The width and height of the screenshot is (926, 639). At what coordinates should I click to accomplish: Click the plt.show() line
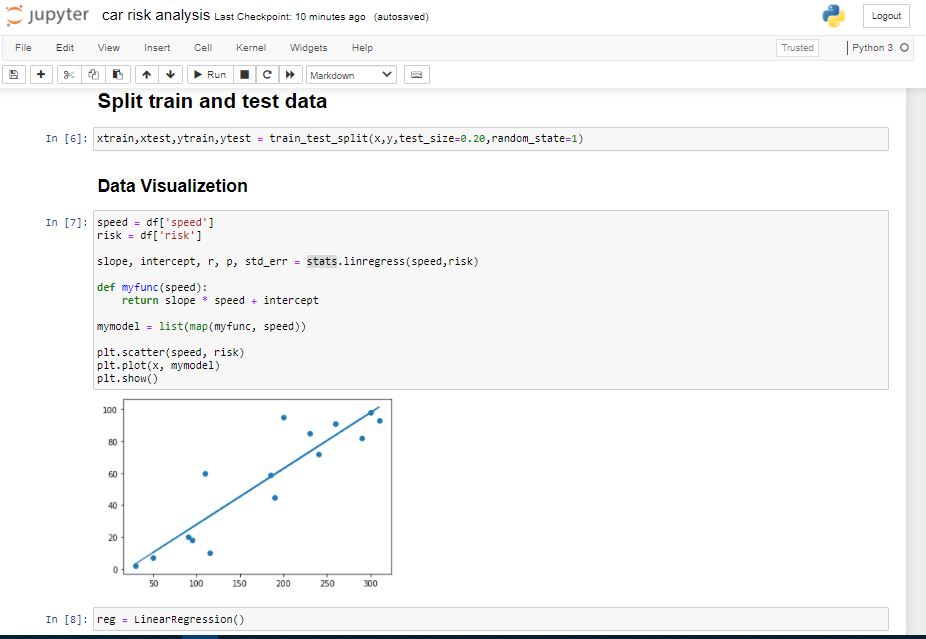pos(128,379)
